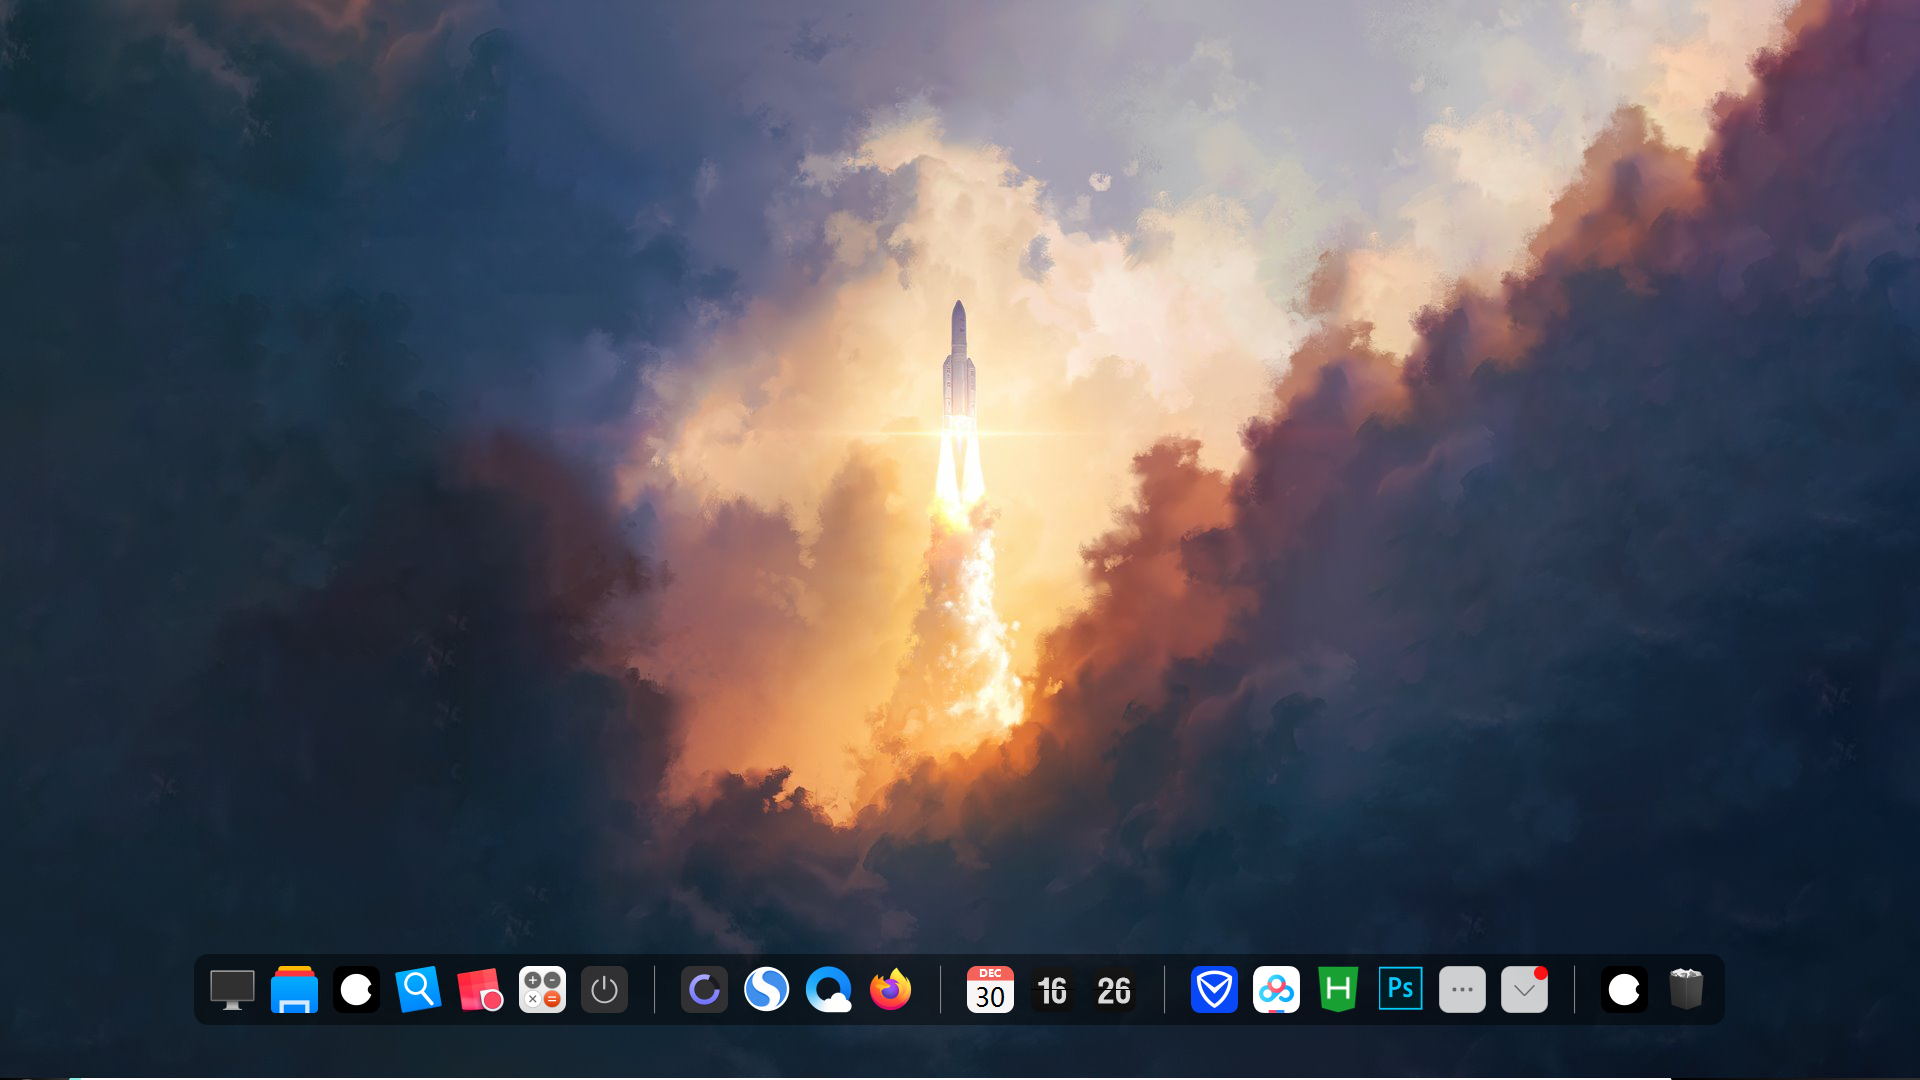This screenshot has height=1080, width=1920.
Task: Open the black circle icon beside trash
Action: 1624,990
